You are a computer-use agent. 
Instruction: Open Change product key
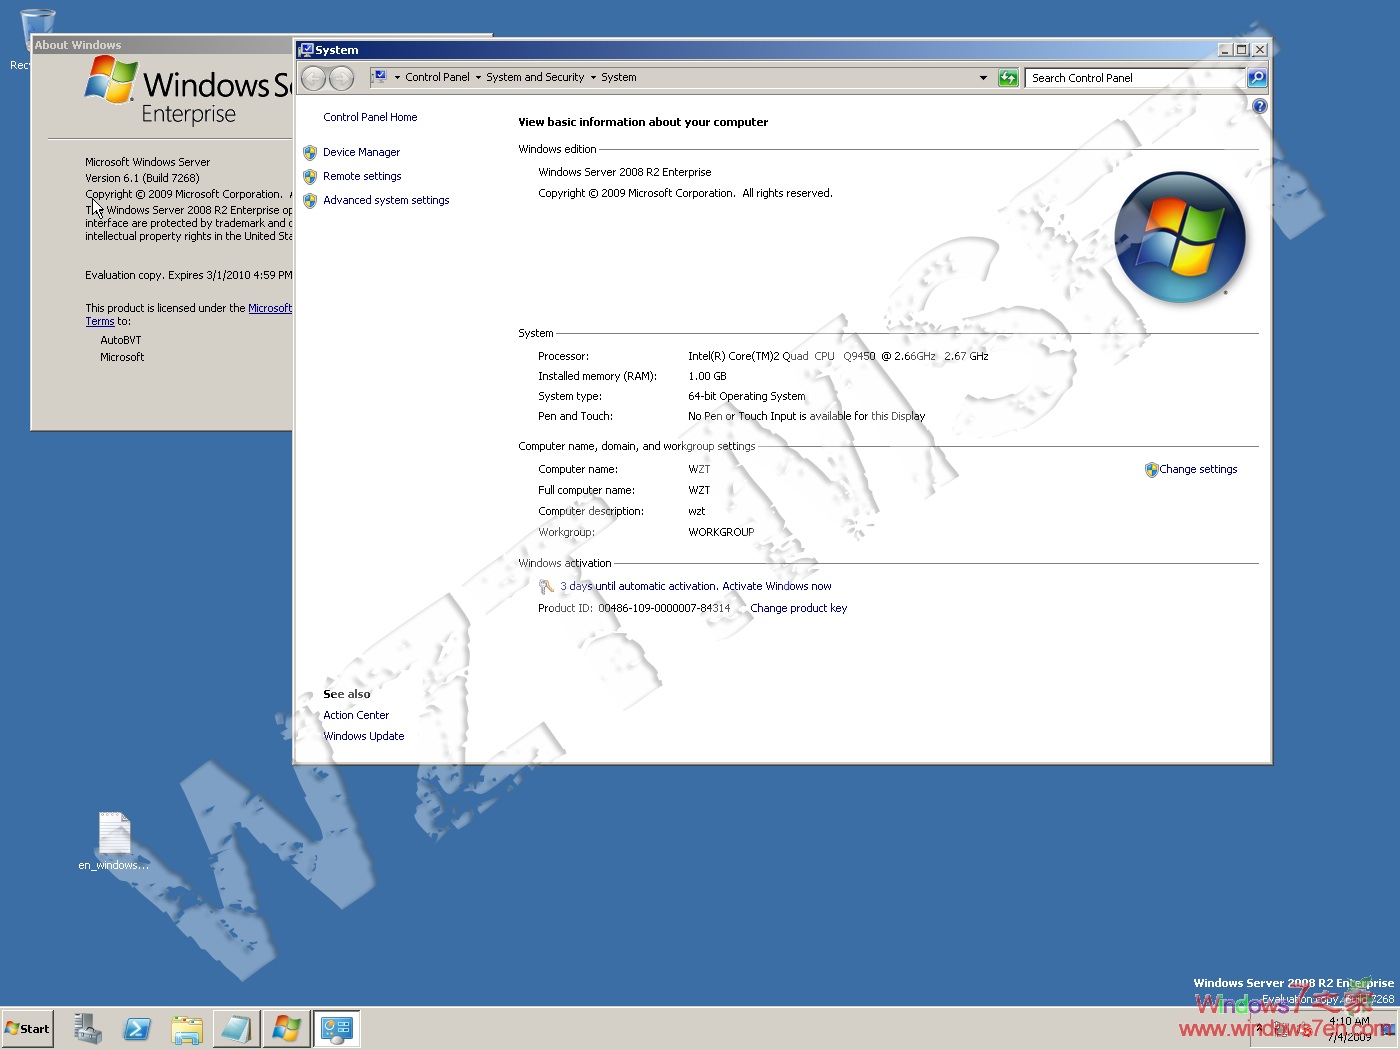pyautogui.click(x=798, y=608)
